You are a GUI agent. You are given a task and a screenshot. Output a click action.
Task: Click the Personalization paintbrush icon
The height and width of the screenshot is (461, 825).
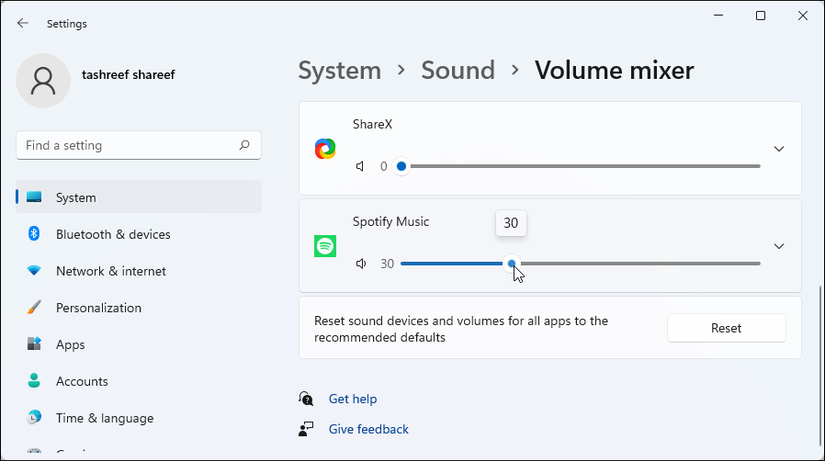(34, 307)
